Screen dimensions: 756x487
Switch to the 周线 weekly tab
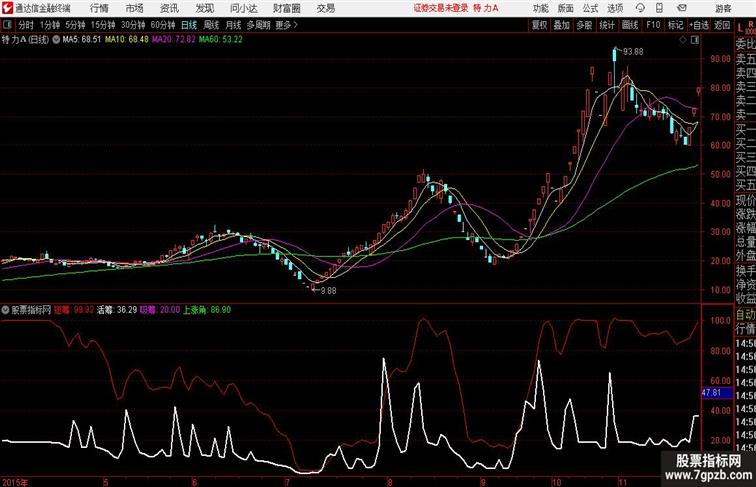click(x=211, y=25)
